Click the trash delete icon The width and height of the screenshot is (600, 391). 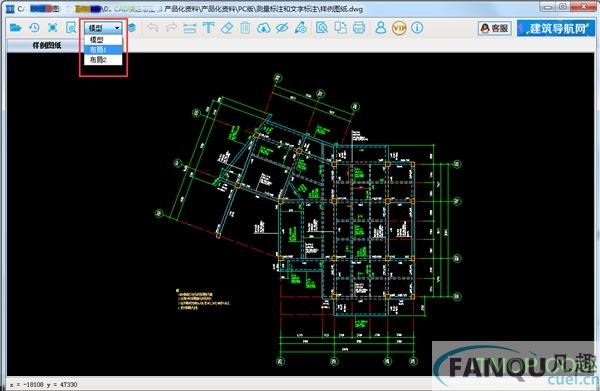245,28
